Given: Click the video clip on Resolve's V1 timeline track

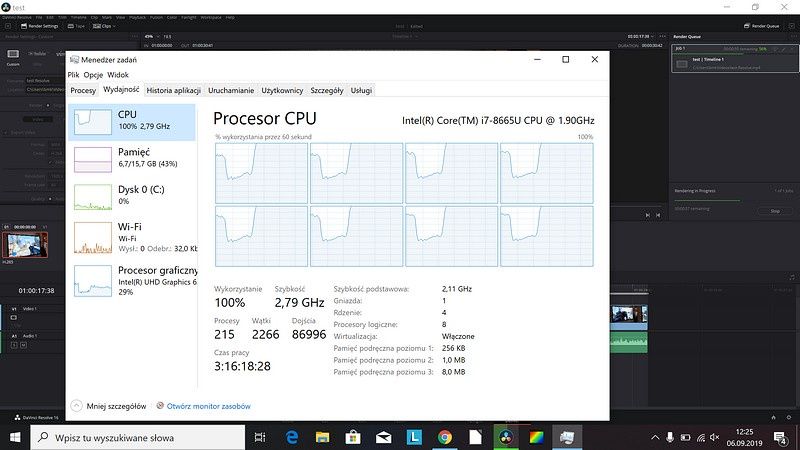Looking at the screenshot, I should (629, 316).
